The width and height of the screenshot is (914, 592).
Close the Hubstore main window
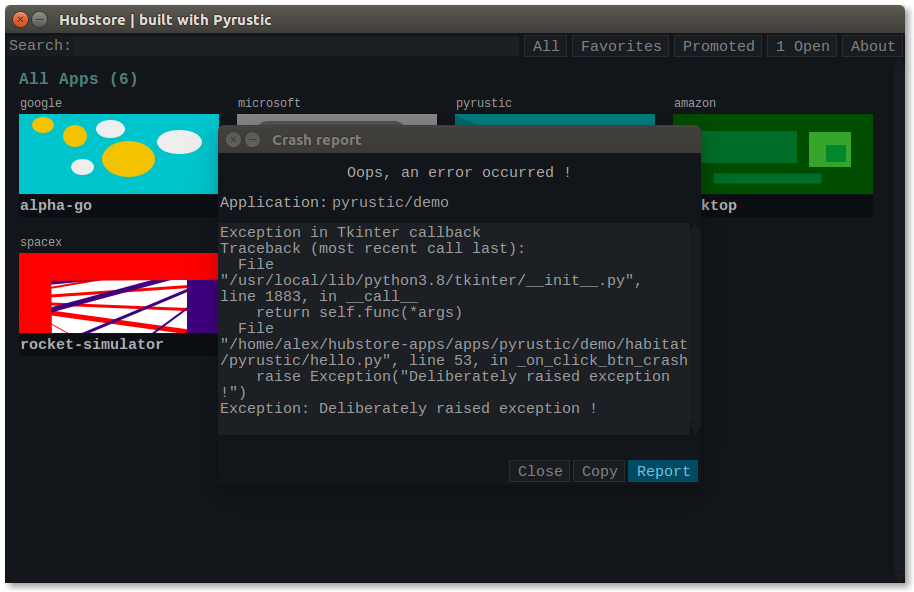pos(20,20)
